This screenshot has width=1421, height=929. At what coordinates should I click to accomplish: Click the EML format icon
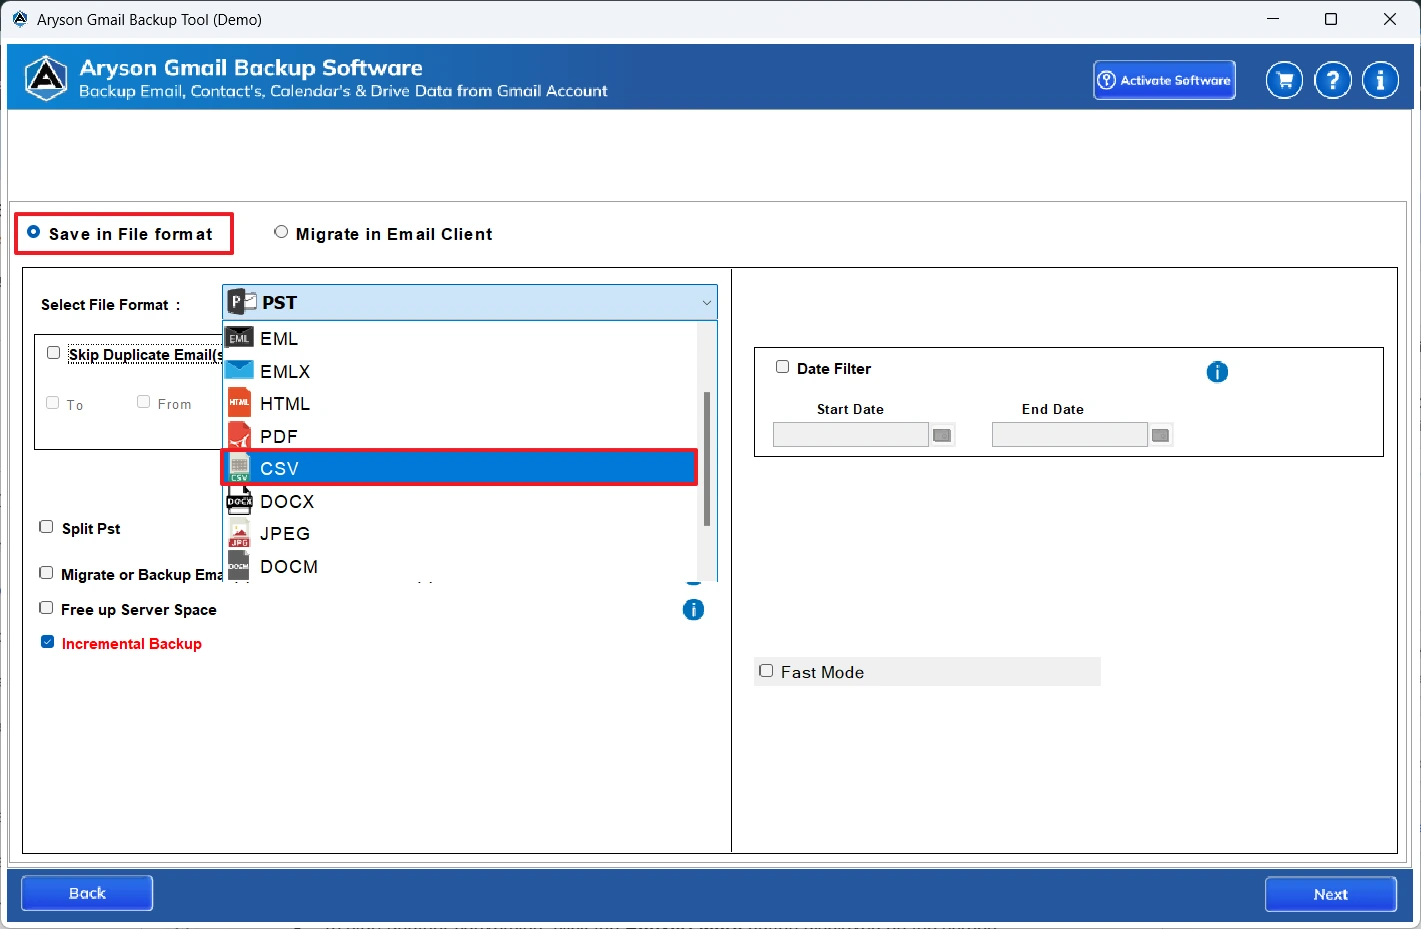click(239, 338)
